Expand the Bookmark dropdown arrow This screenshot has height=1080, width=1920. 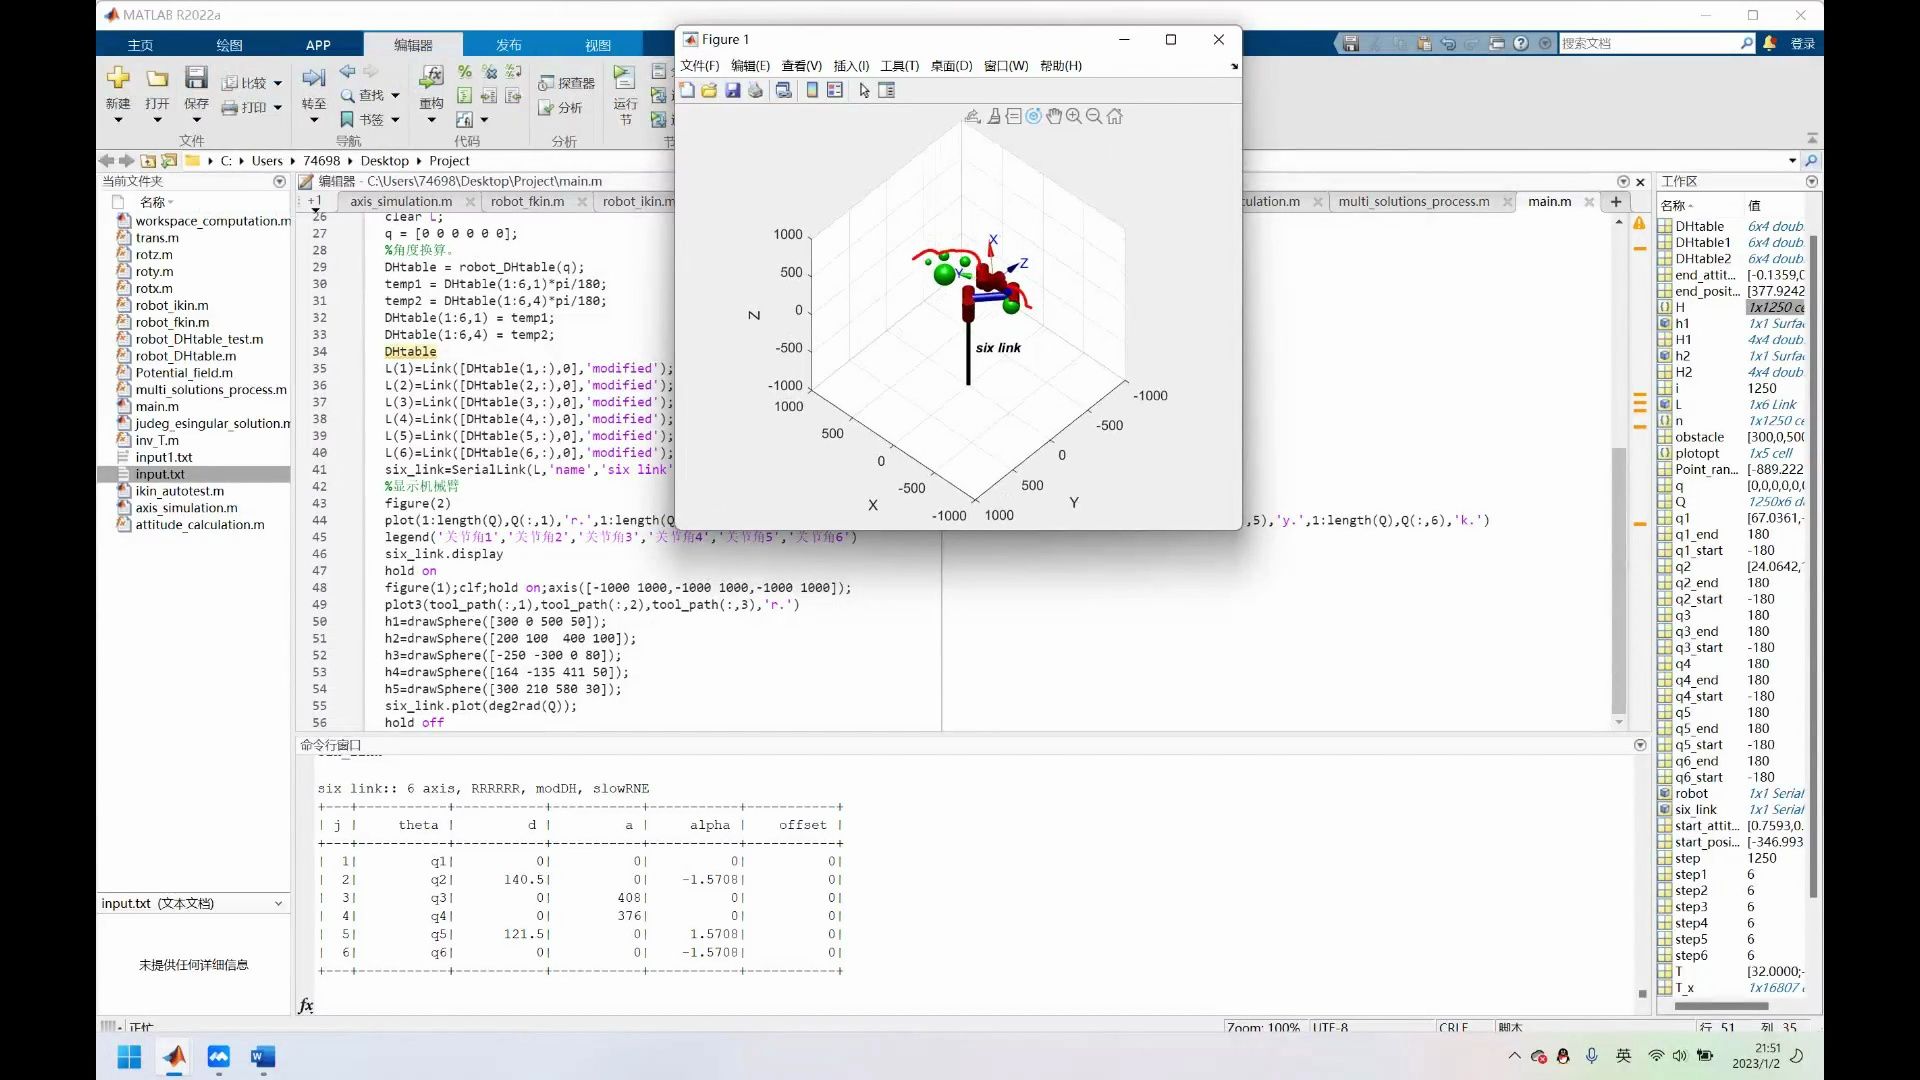[x=395, y=119]
